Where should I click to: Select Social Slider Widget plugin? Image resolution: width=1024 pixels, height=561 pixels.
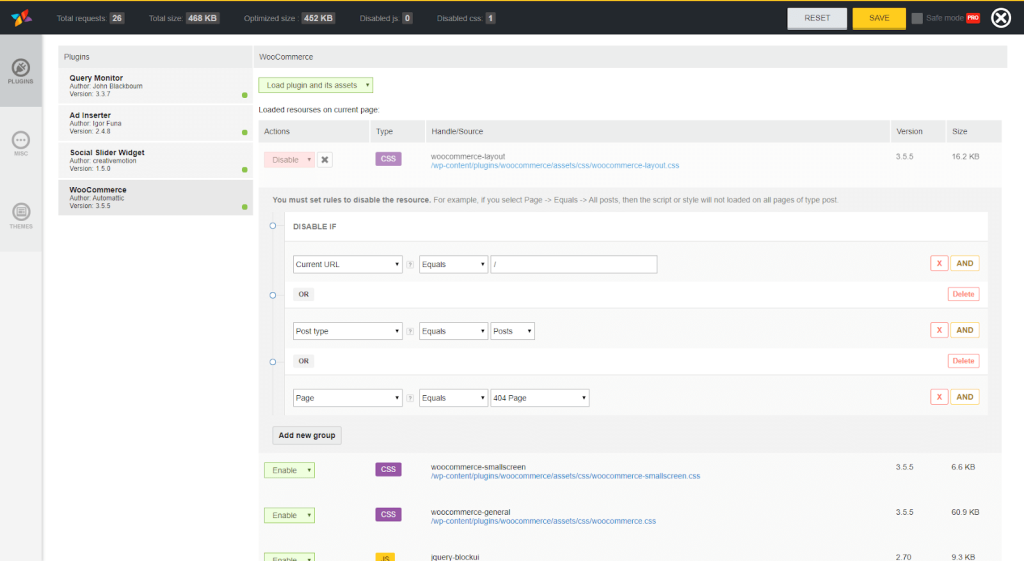(155, 160)
